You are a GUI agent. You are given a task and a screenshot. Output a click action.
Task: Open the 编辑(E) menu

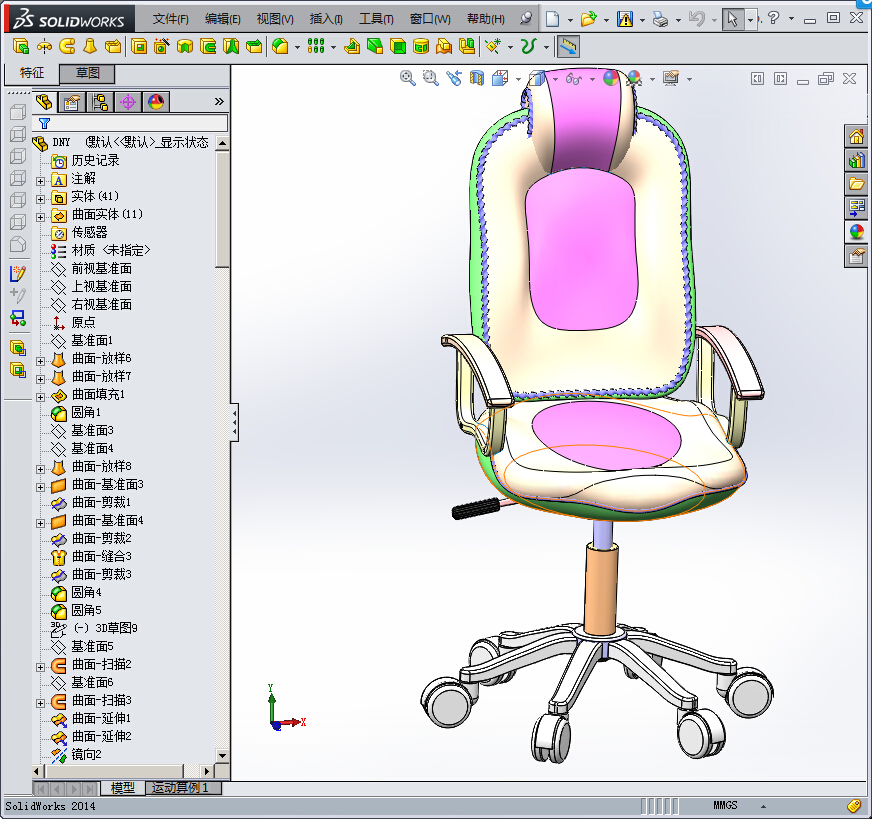click(x=222, y=19)
